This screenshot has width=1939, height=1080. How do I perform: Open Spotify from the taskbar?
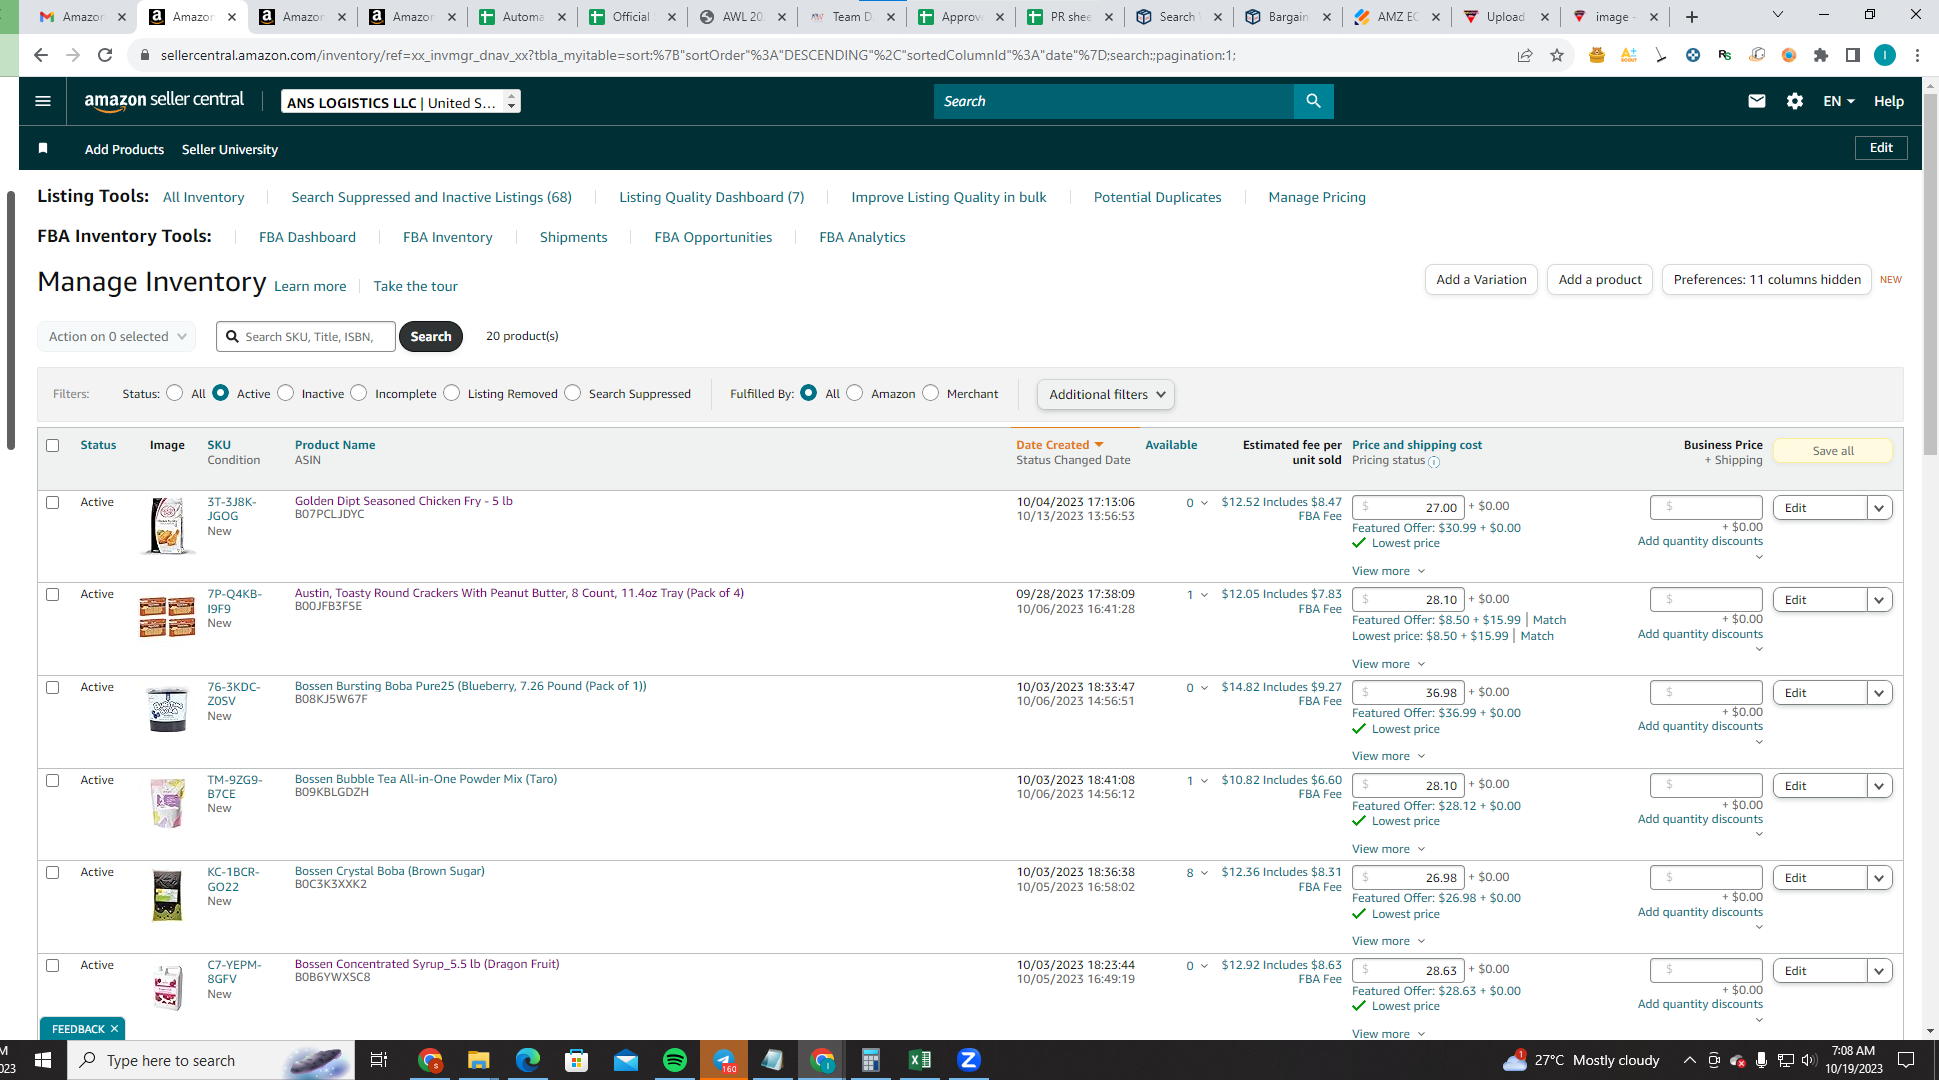pyautogui.click(x=675, y=1060)
